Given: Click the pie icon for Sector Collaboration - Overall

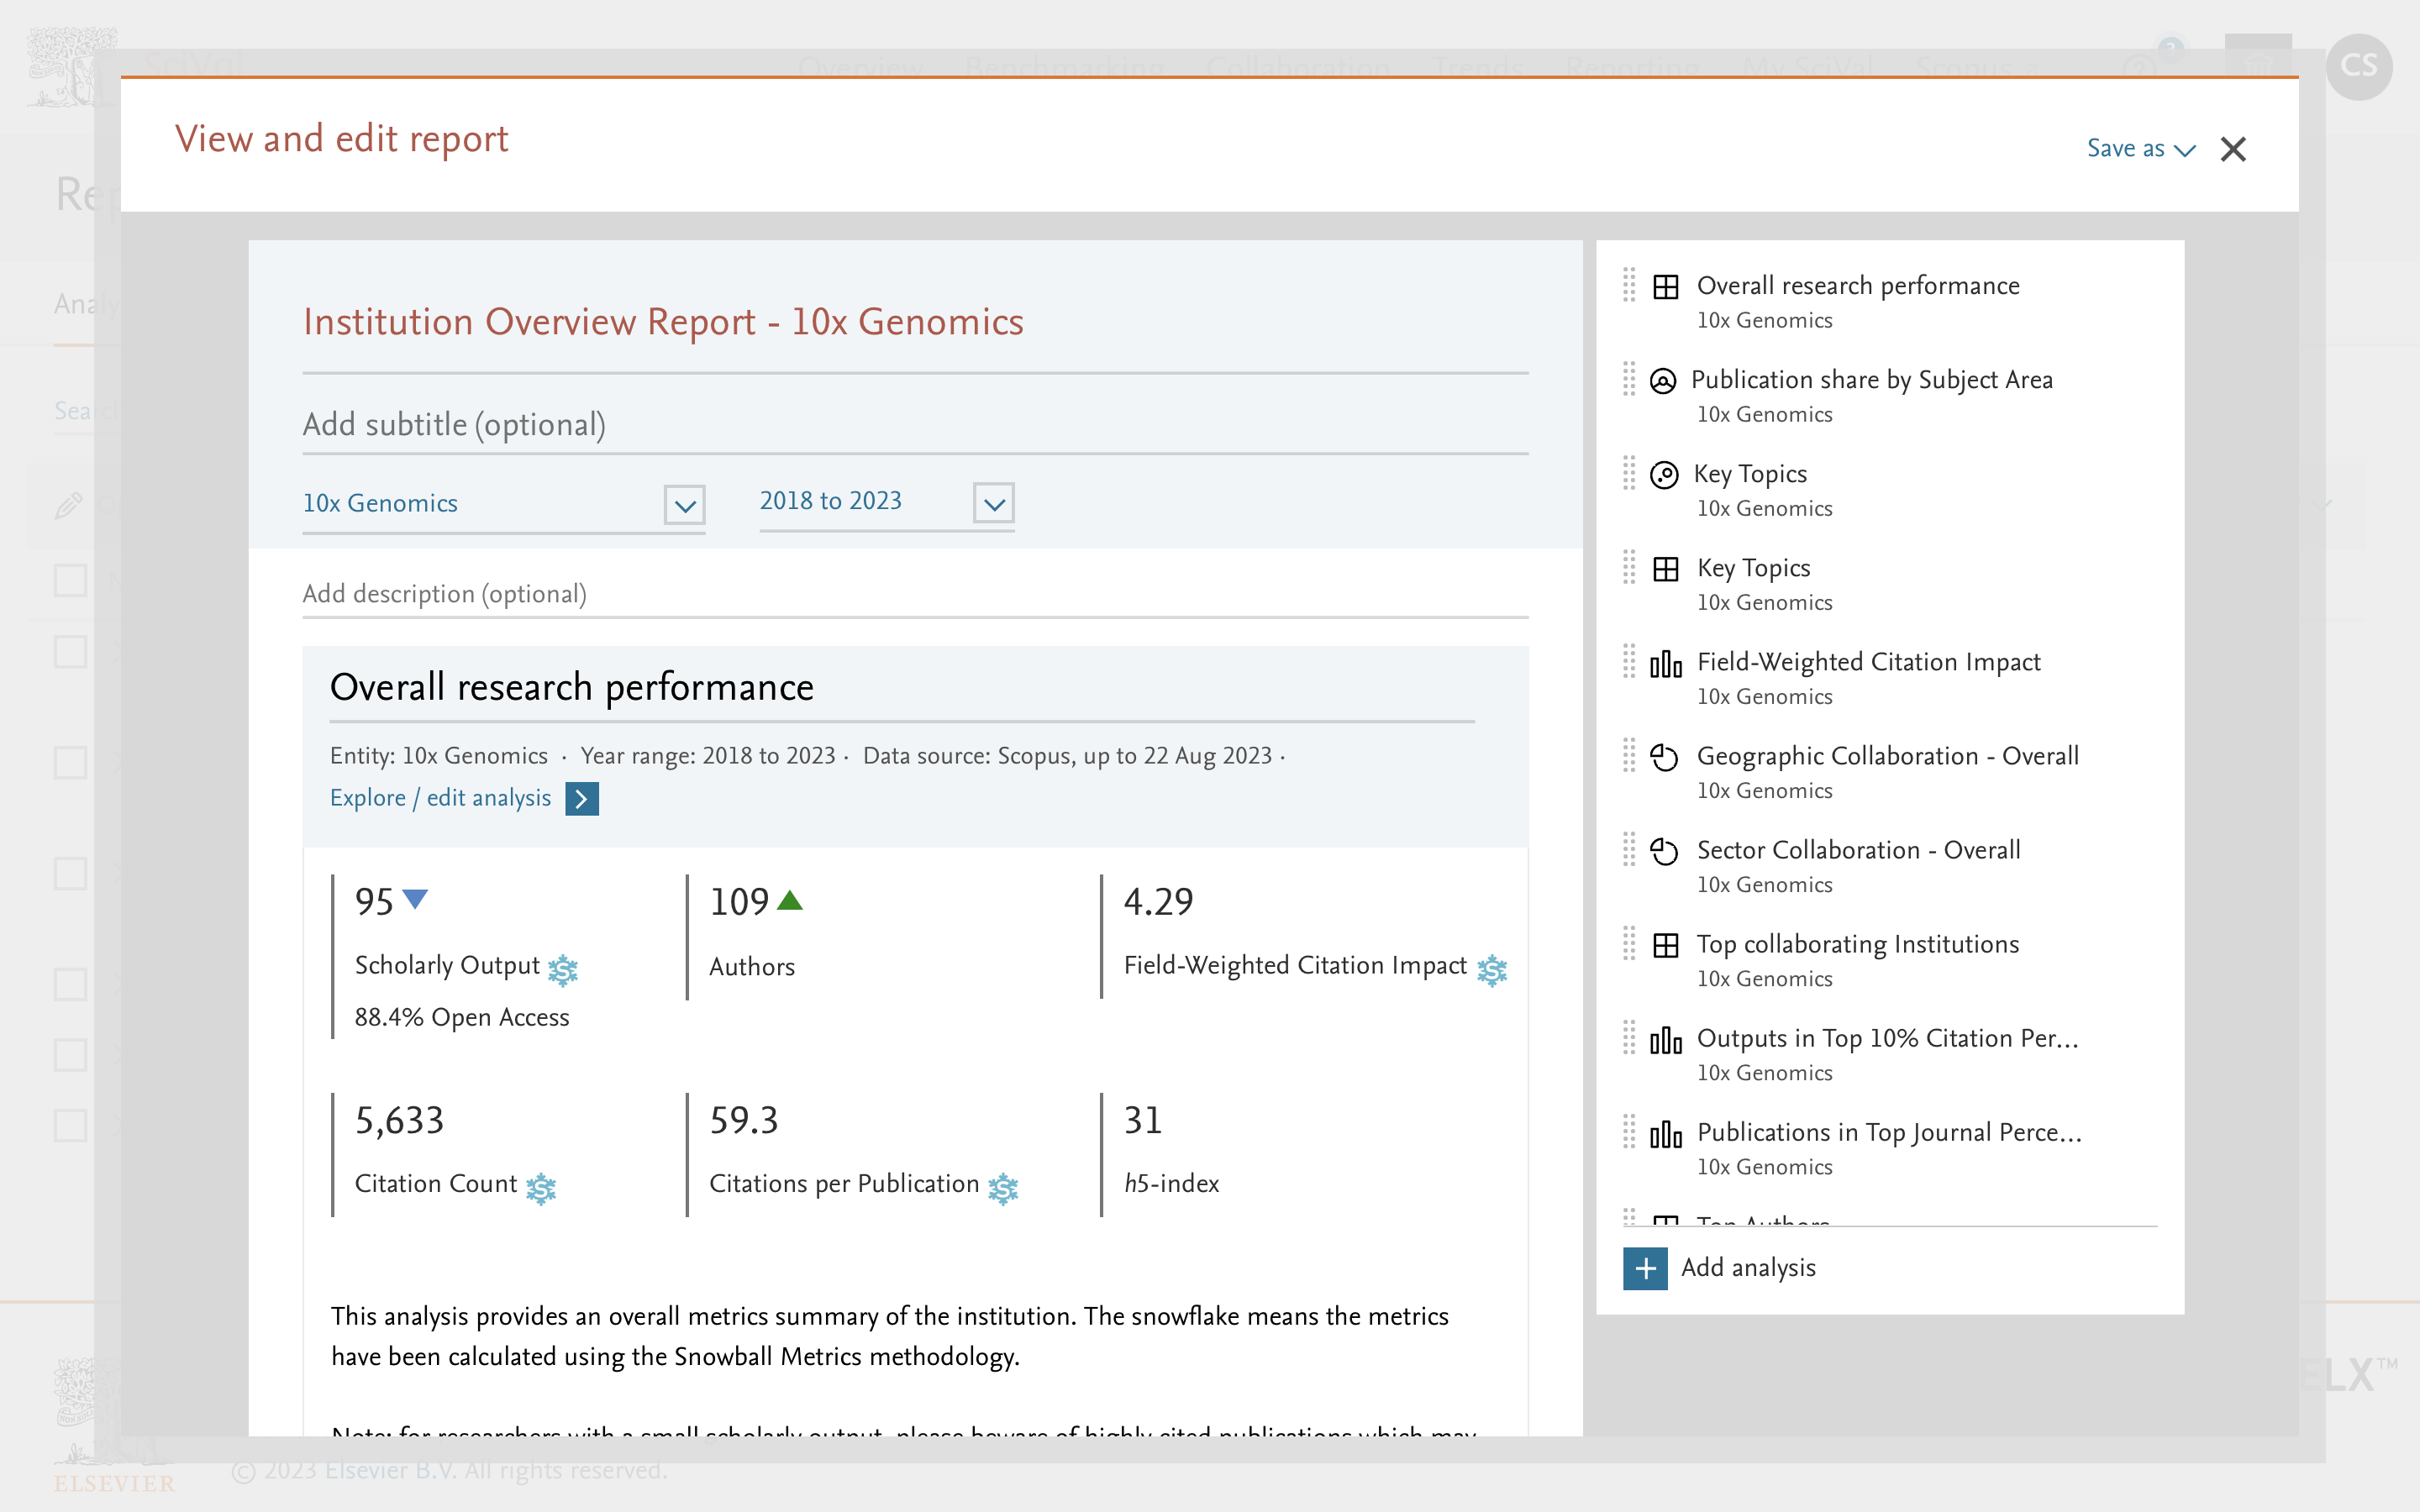Looking at the screenshot, I should point(1664,851).
